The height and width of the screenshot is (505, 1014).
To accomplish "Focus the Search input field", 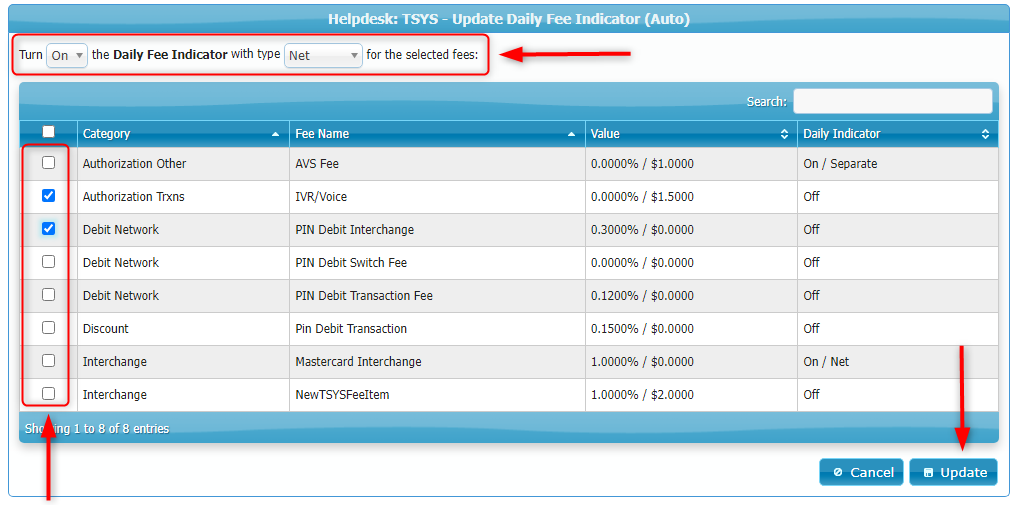I will (892, 102).
